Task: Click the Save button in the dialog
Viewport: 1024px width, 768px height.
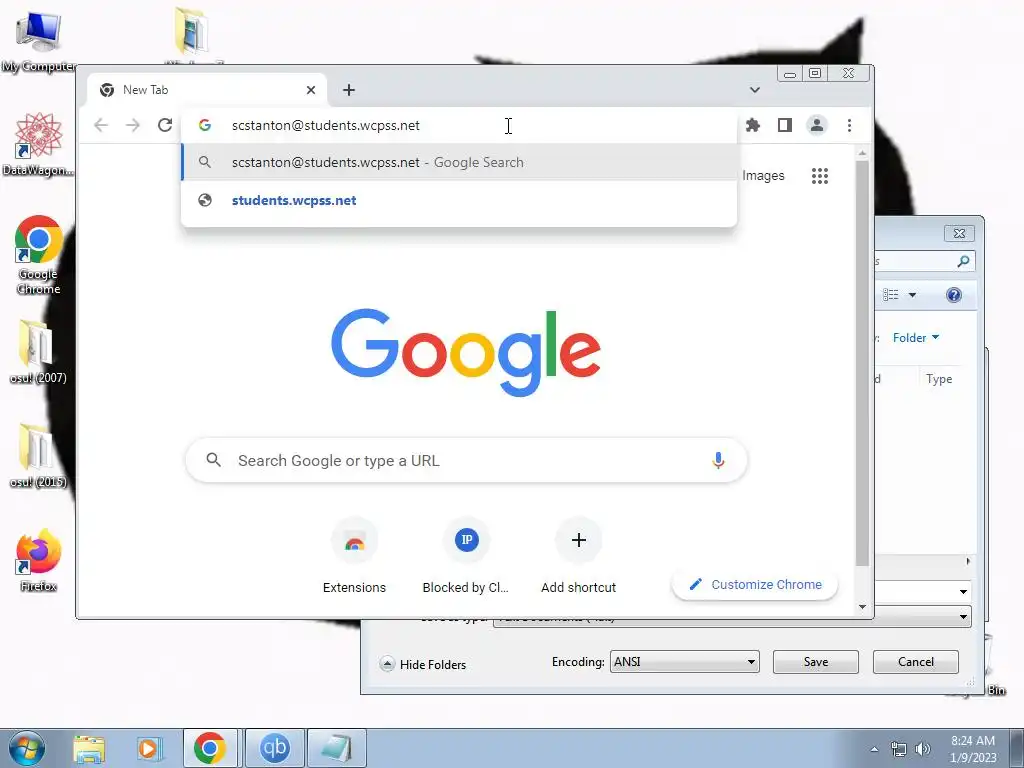Action: coord(816,662)
